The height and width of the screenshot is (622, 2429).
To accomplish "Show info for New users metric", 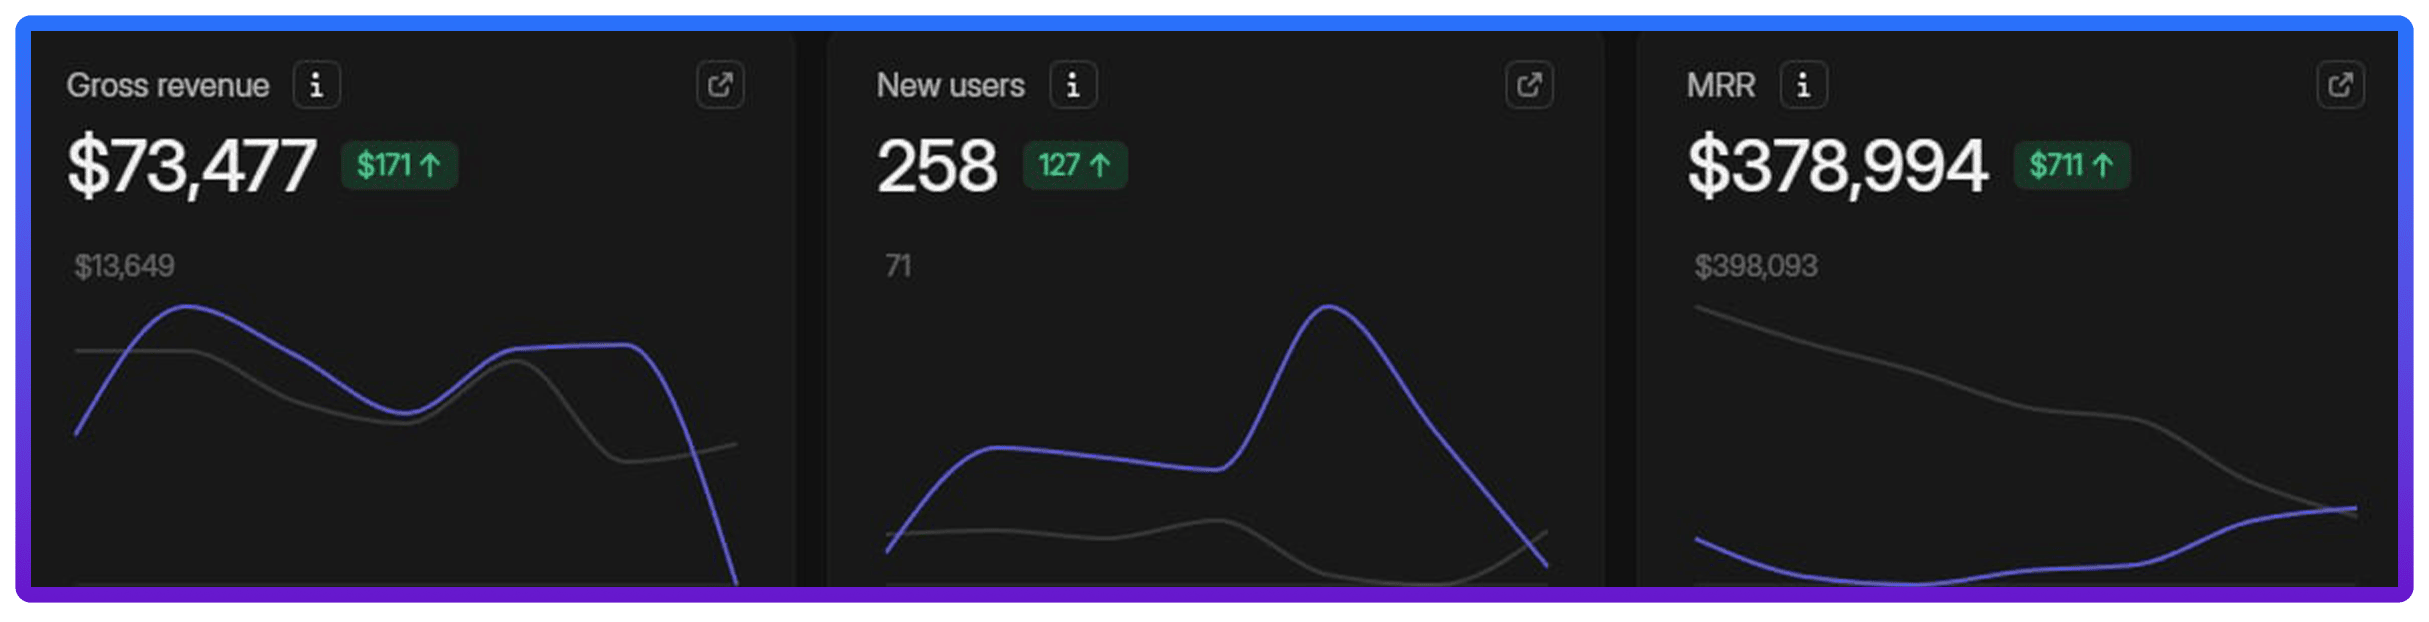I will 1073,85.
